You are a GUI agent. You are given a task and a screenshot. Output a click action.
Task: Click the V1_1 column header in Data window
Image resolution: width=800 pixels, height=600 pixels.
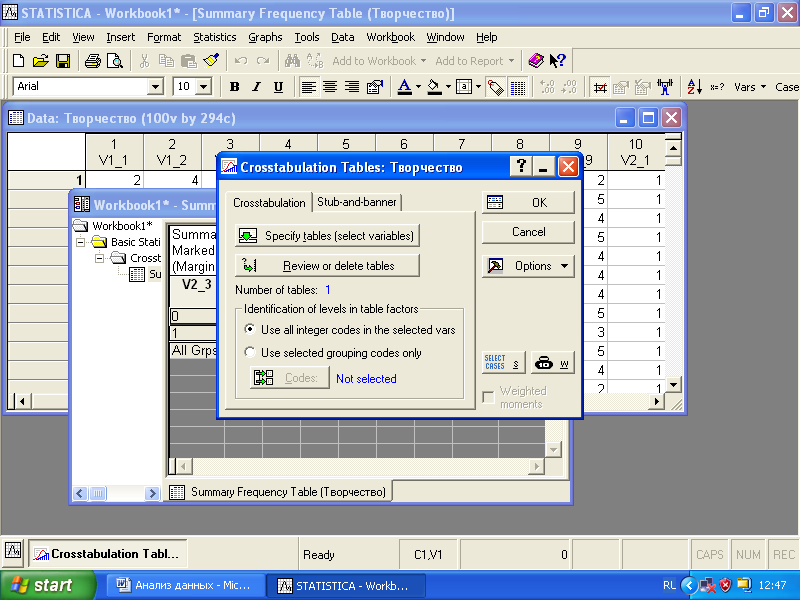pos(114,152)
